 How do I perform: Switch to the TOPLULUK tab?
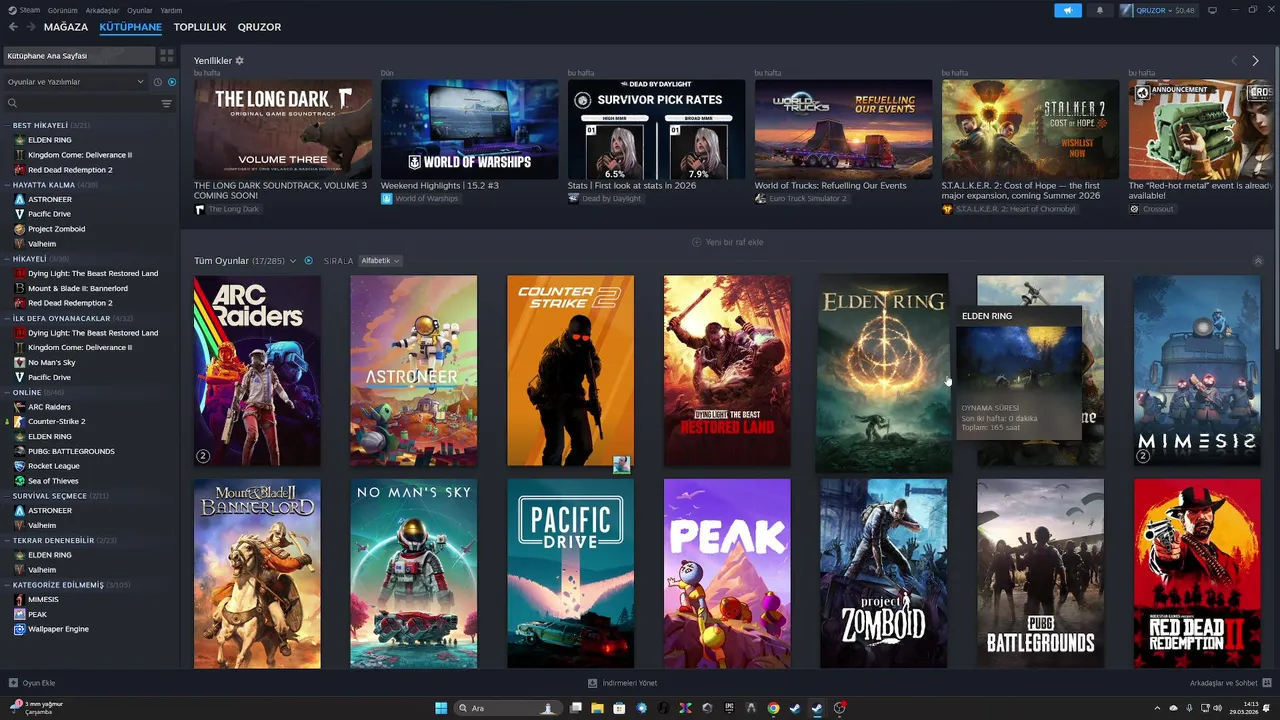coord(200,27)
